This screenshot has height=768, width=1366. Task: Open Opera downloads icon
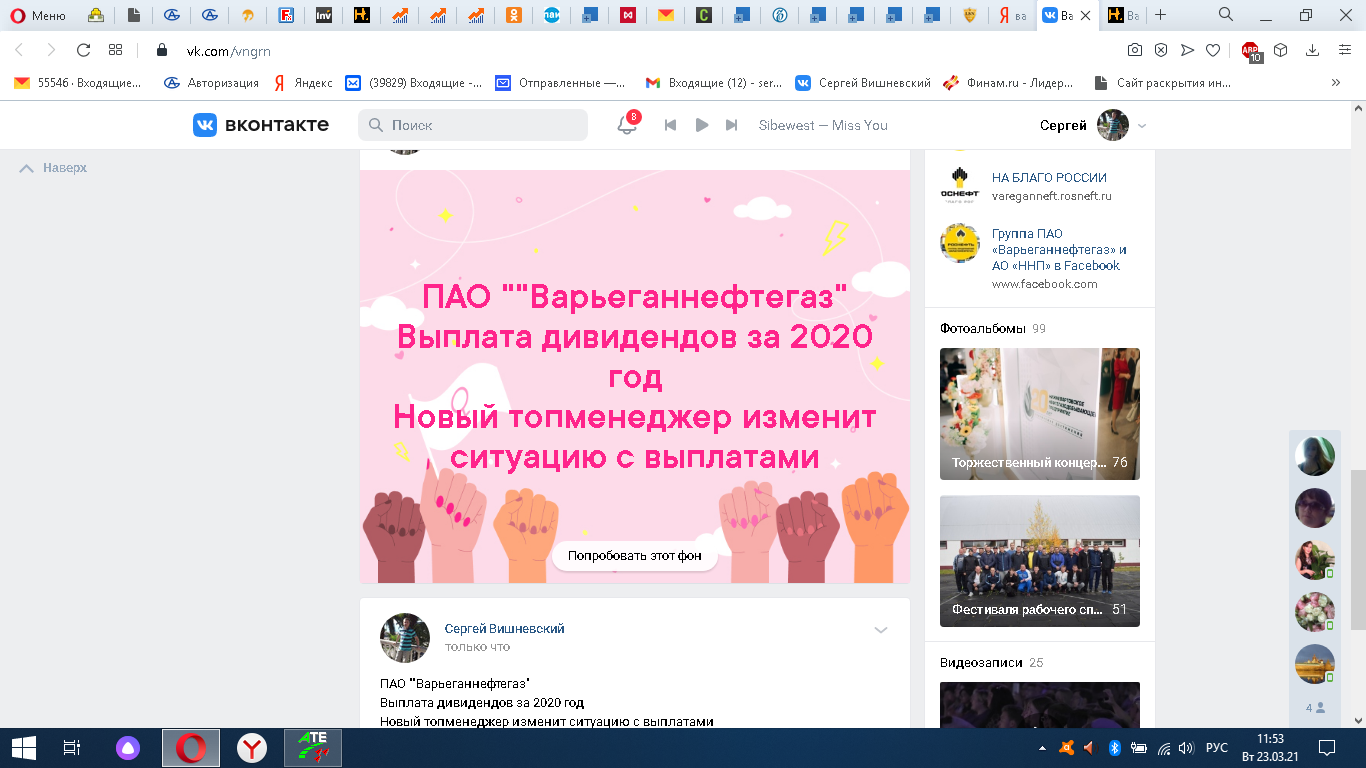[x=1313, y=50]
